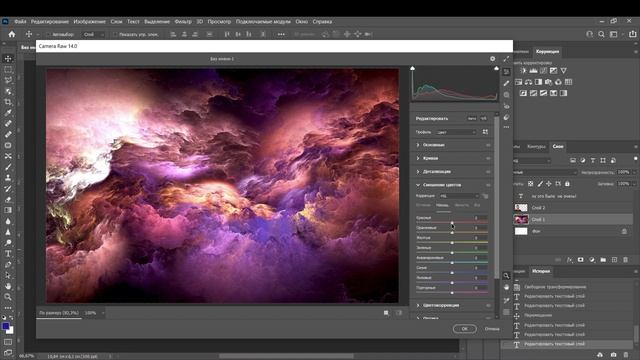Select the Lasso tool
The width and height of the screenshot is (640, 360).
[8, 80]
